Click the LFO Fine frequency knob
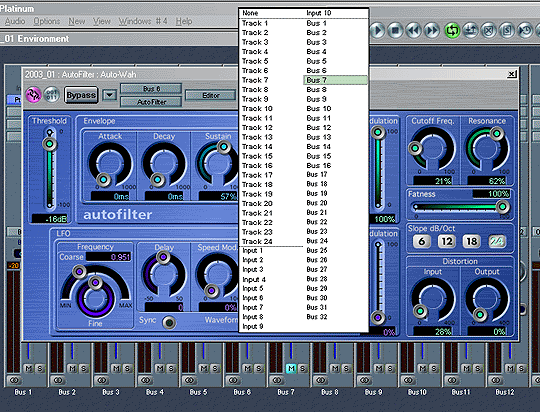Screen dimensions: 540x412 pos(95,299)
